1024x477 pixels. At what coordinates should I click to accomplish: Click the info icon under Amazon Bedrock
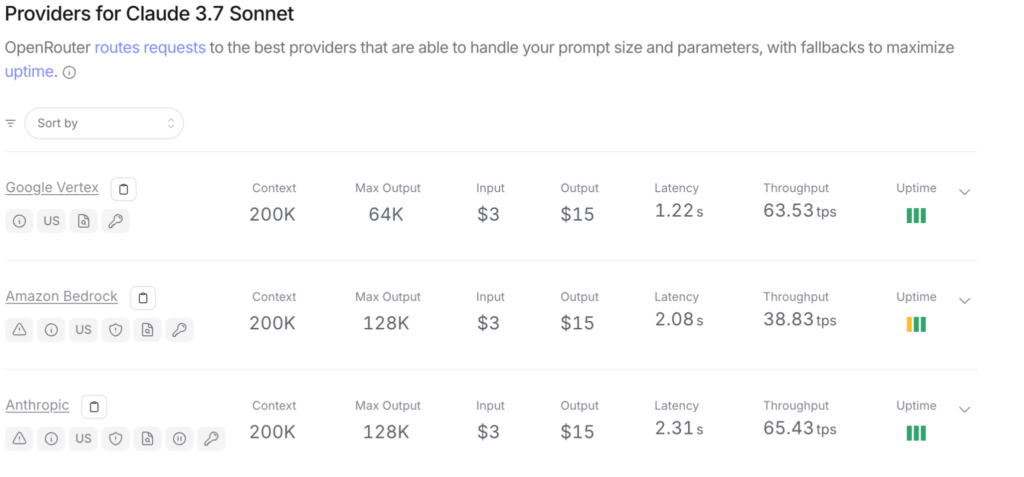[x=52, y=330]
